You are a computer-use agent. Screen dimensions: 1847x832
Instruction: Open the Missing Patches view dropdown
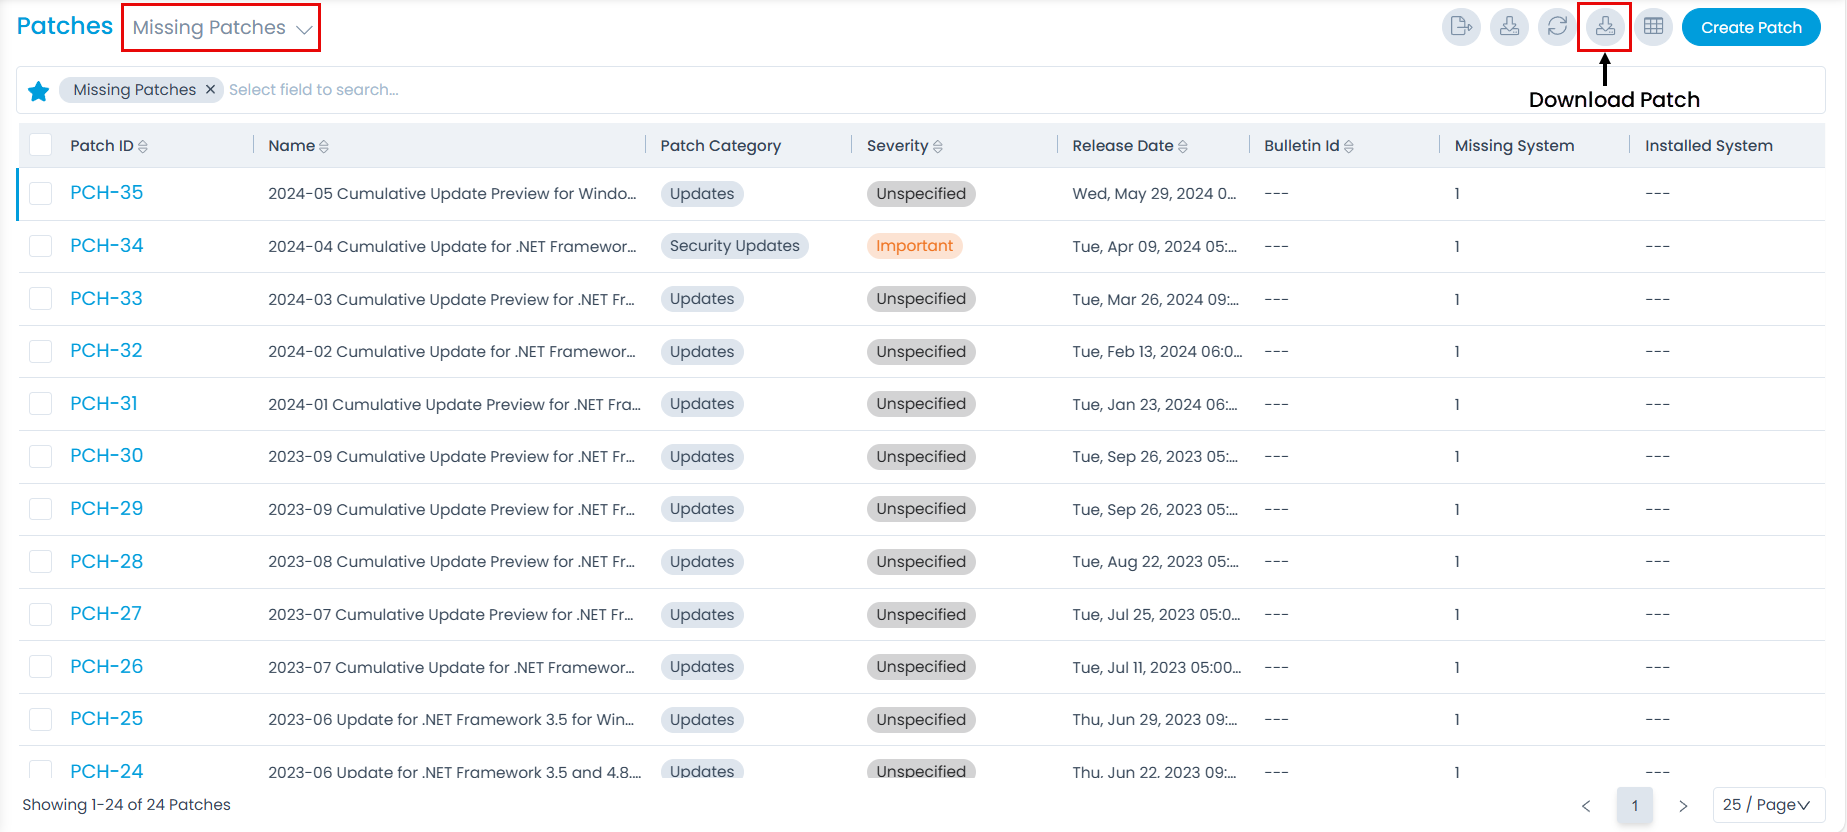[221, 28]
